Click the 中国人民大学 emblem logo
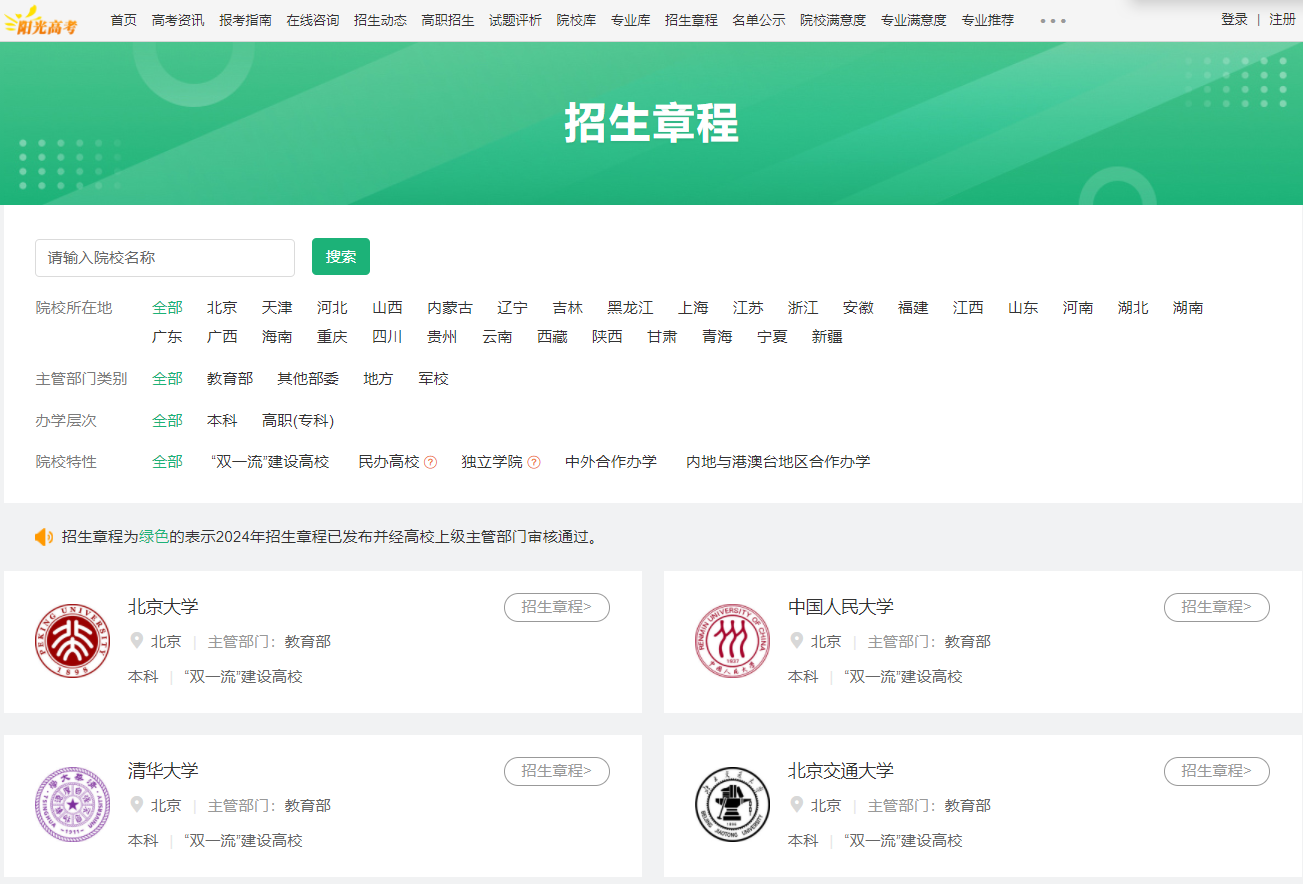The height and width of the screenshot is (884, 1303). 733,641
